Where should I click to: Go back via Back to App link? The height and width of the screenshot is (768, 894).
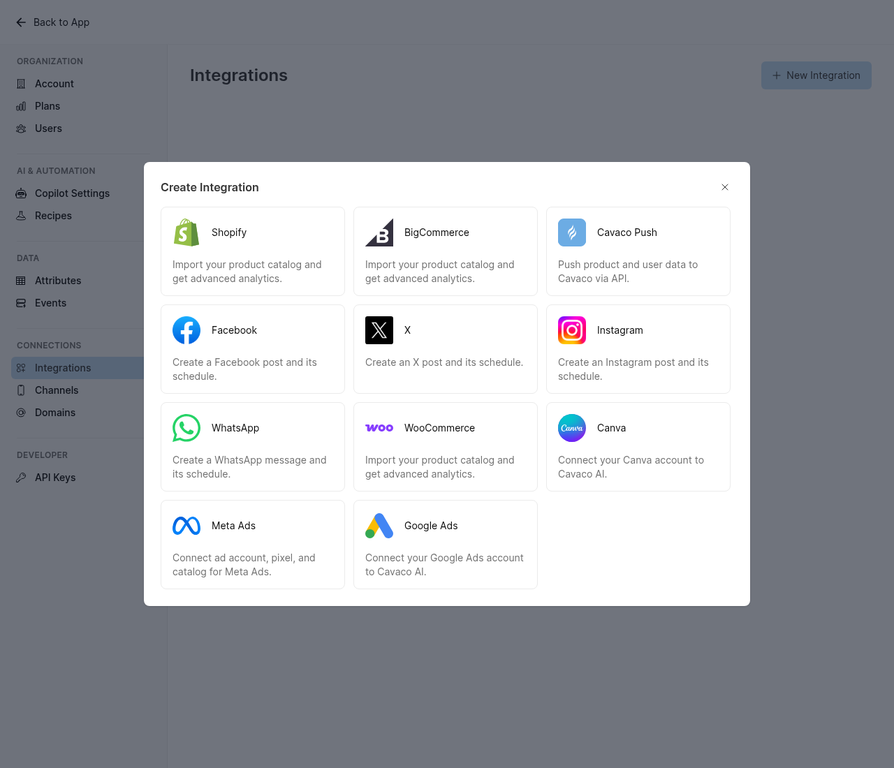pos(53,22)
